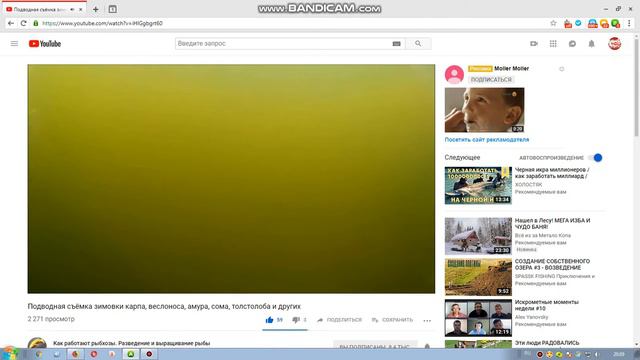This screenshot has width=640, height=360.
Task: Click title Искрометные моменты недели #10
Action: (547, 305)
